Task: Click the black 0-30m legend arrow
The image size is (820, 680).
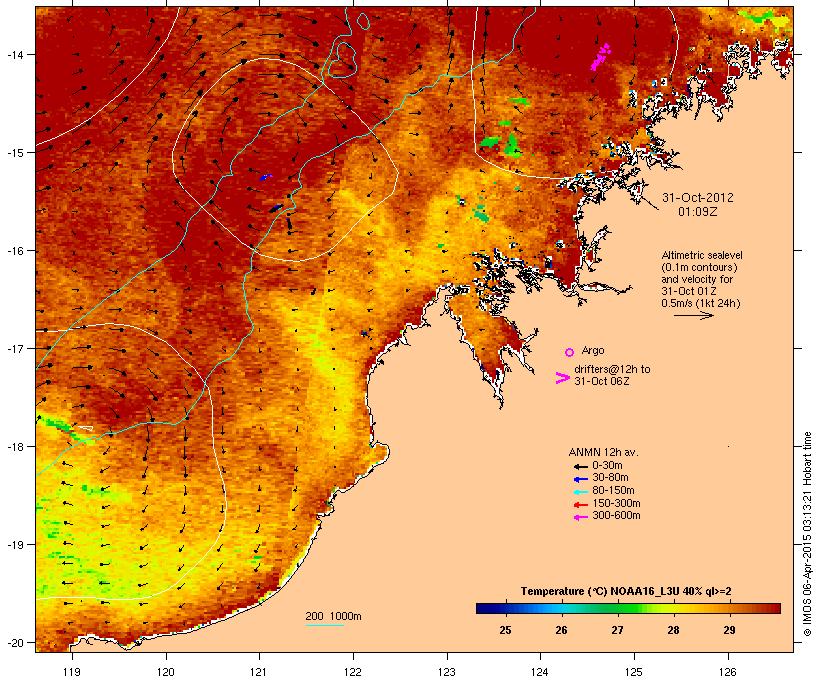Action: (x=580, y=466)
